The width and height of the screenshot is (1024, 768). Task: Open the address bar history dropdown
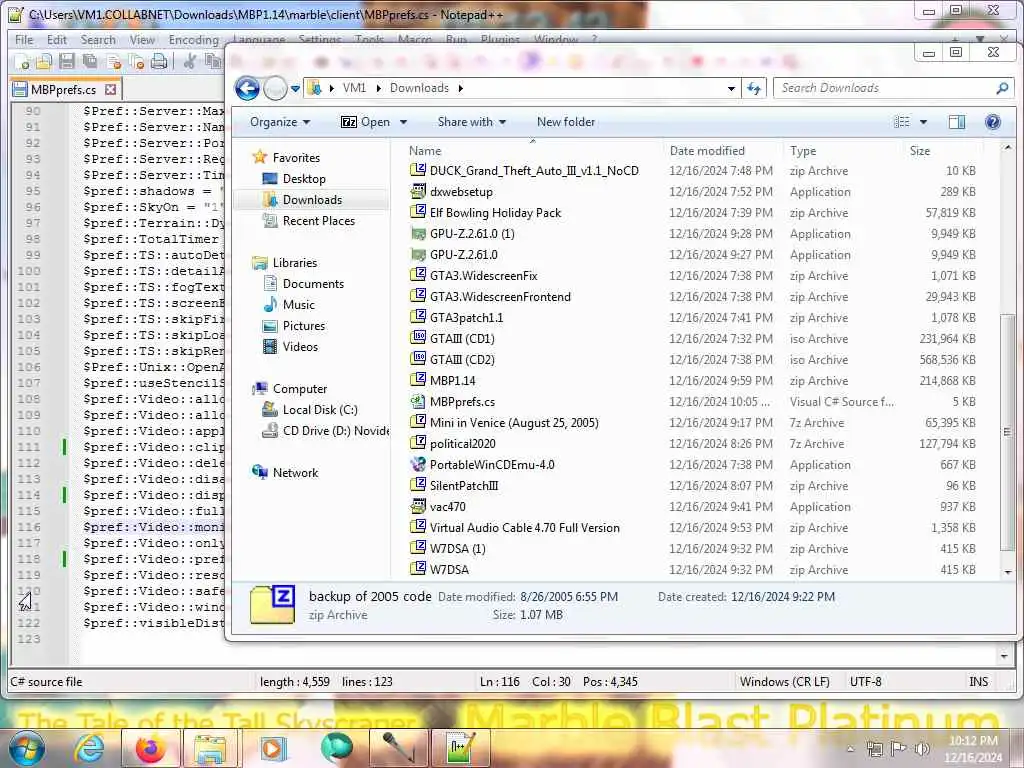coord(731,88)
